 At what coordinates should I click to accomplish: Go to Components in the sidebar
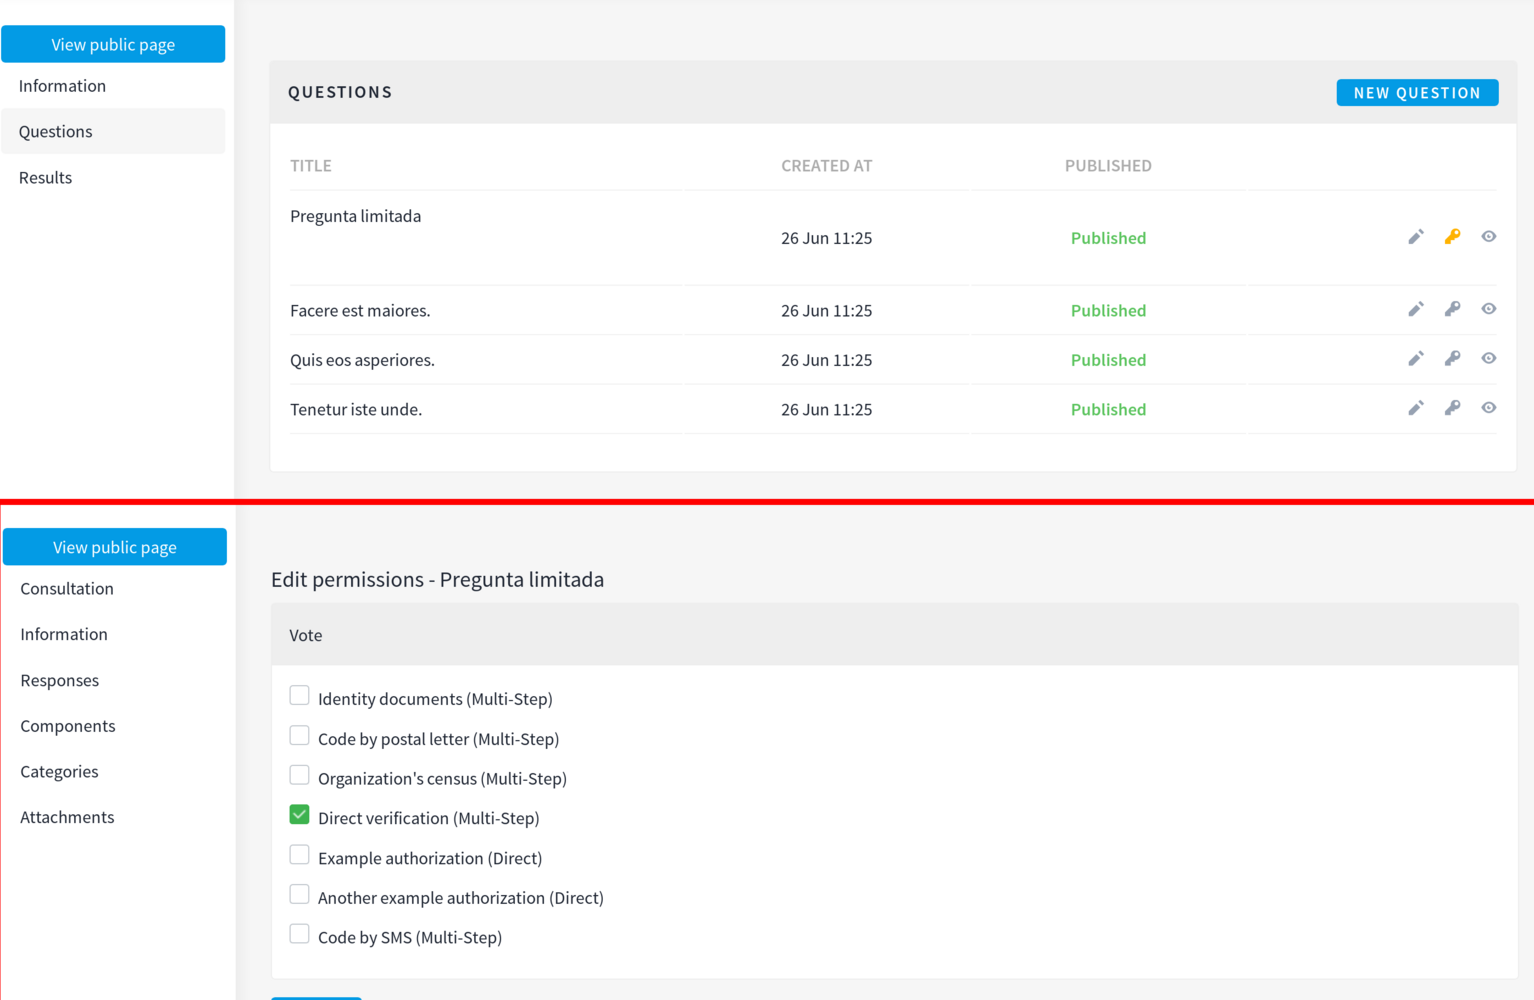(x=68, y=726)
